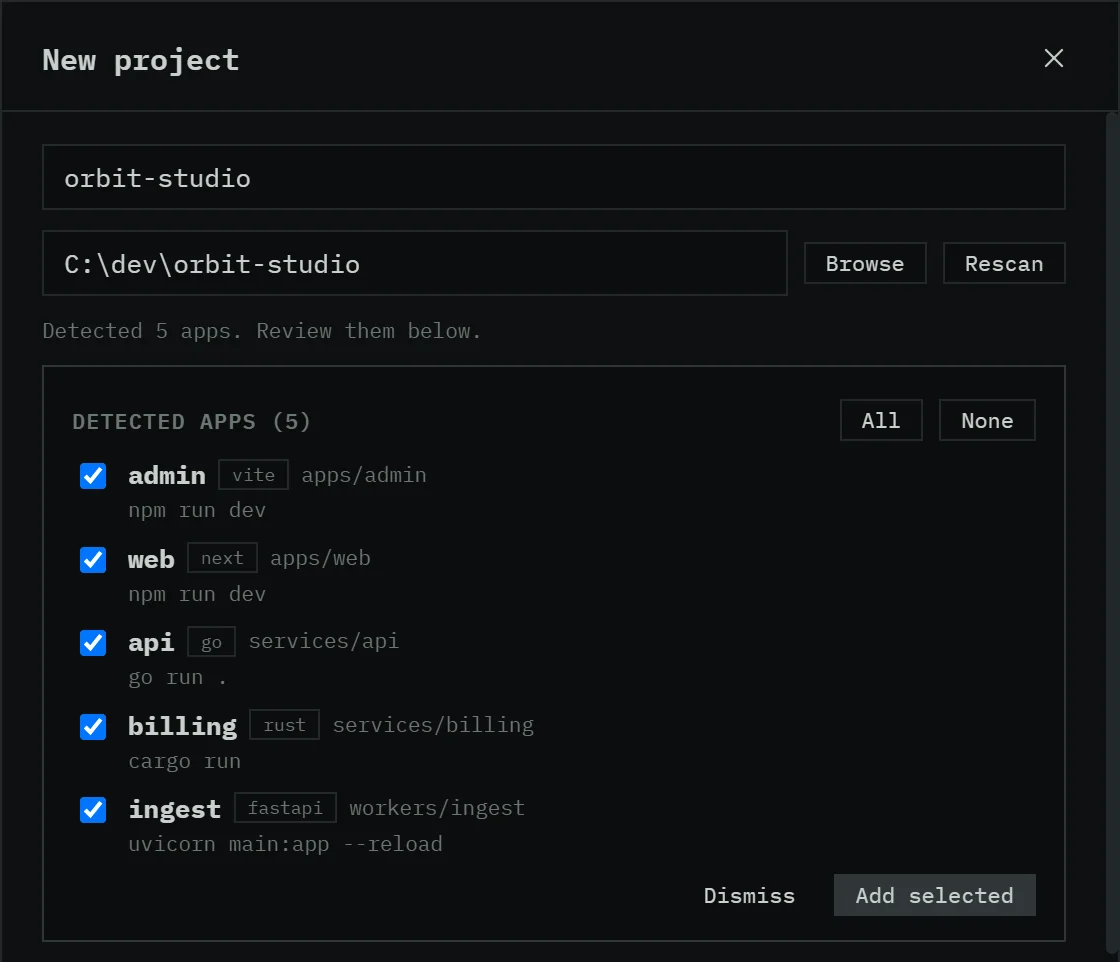Select All detected apps
This screenshot has width=1120, height=962.
[x=881, y=420]
